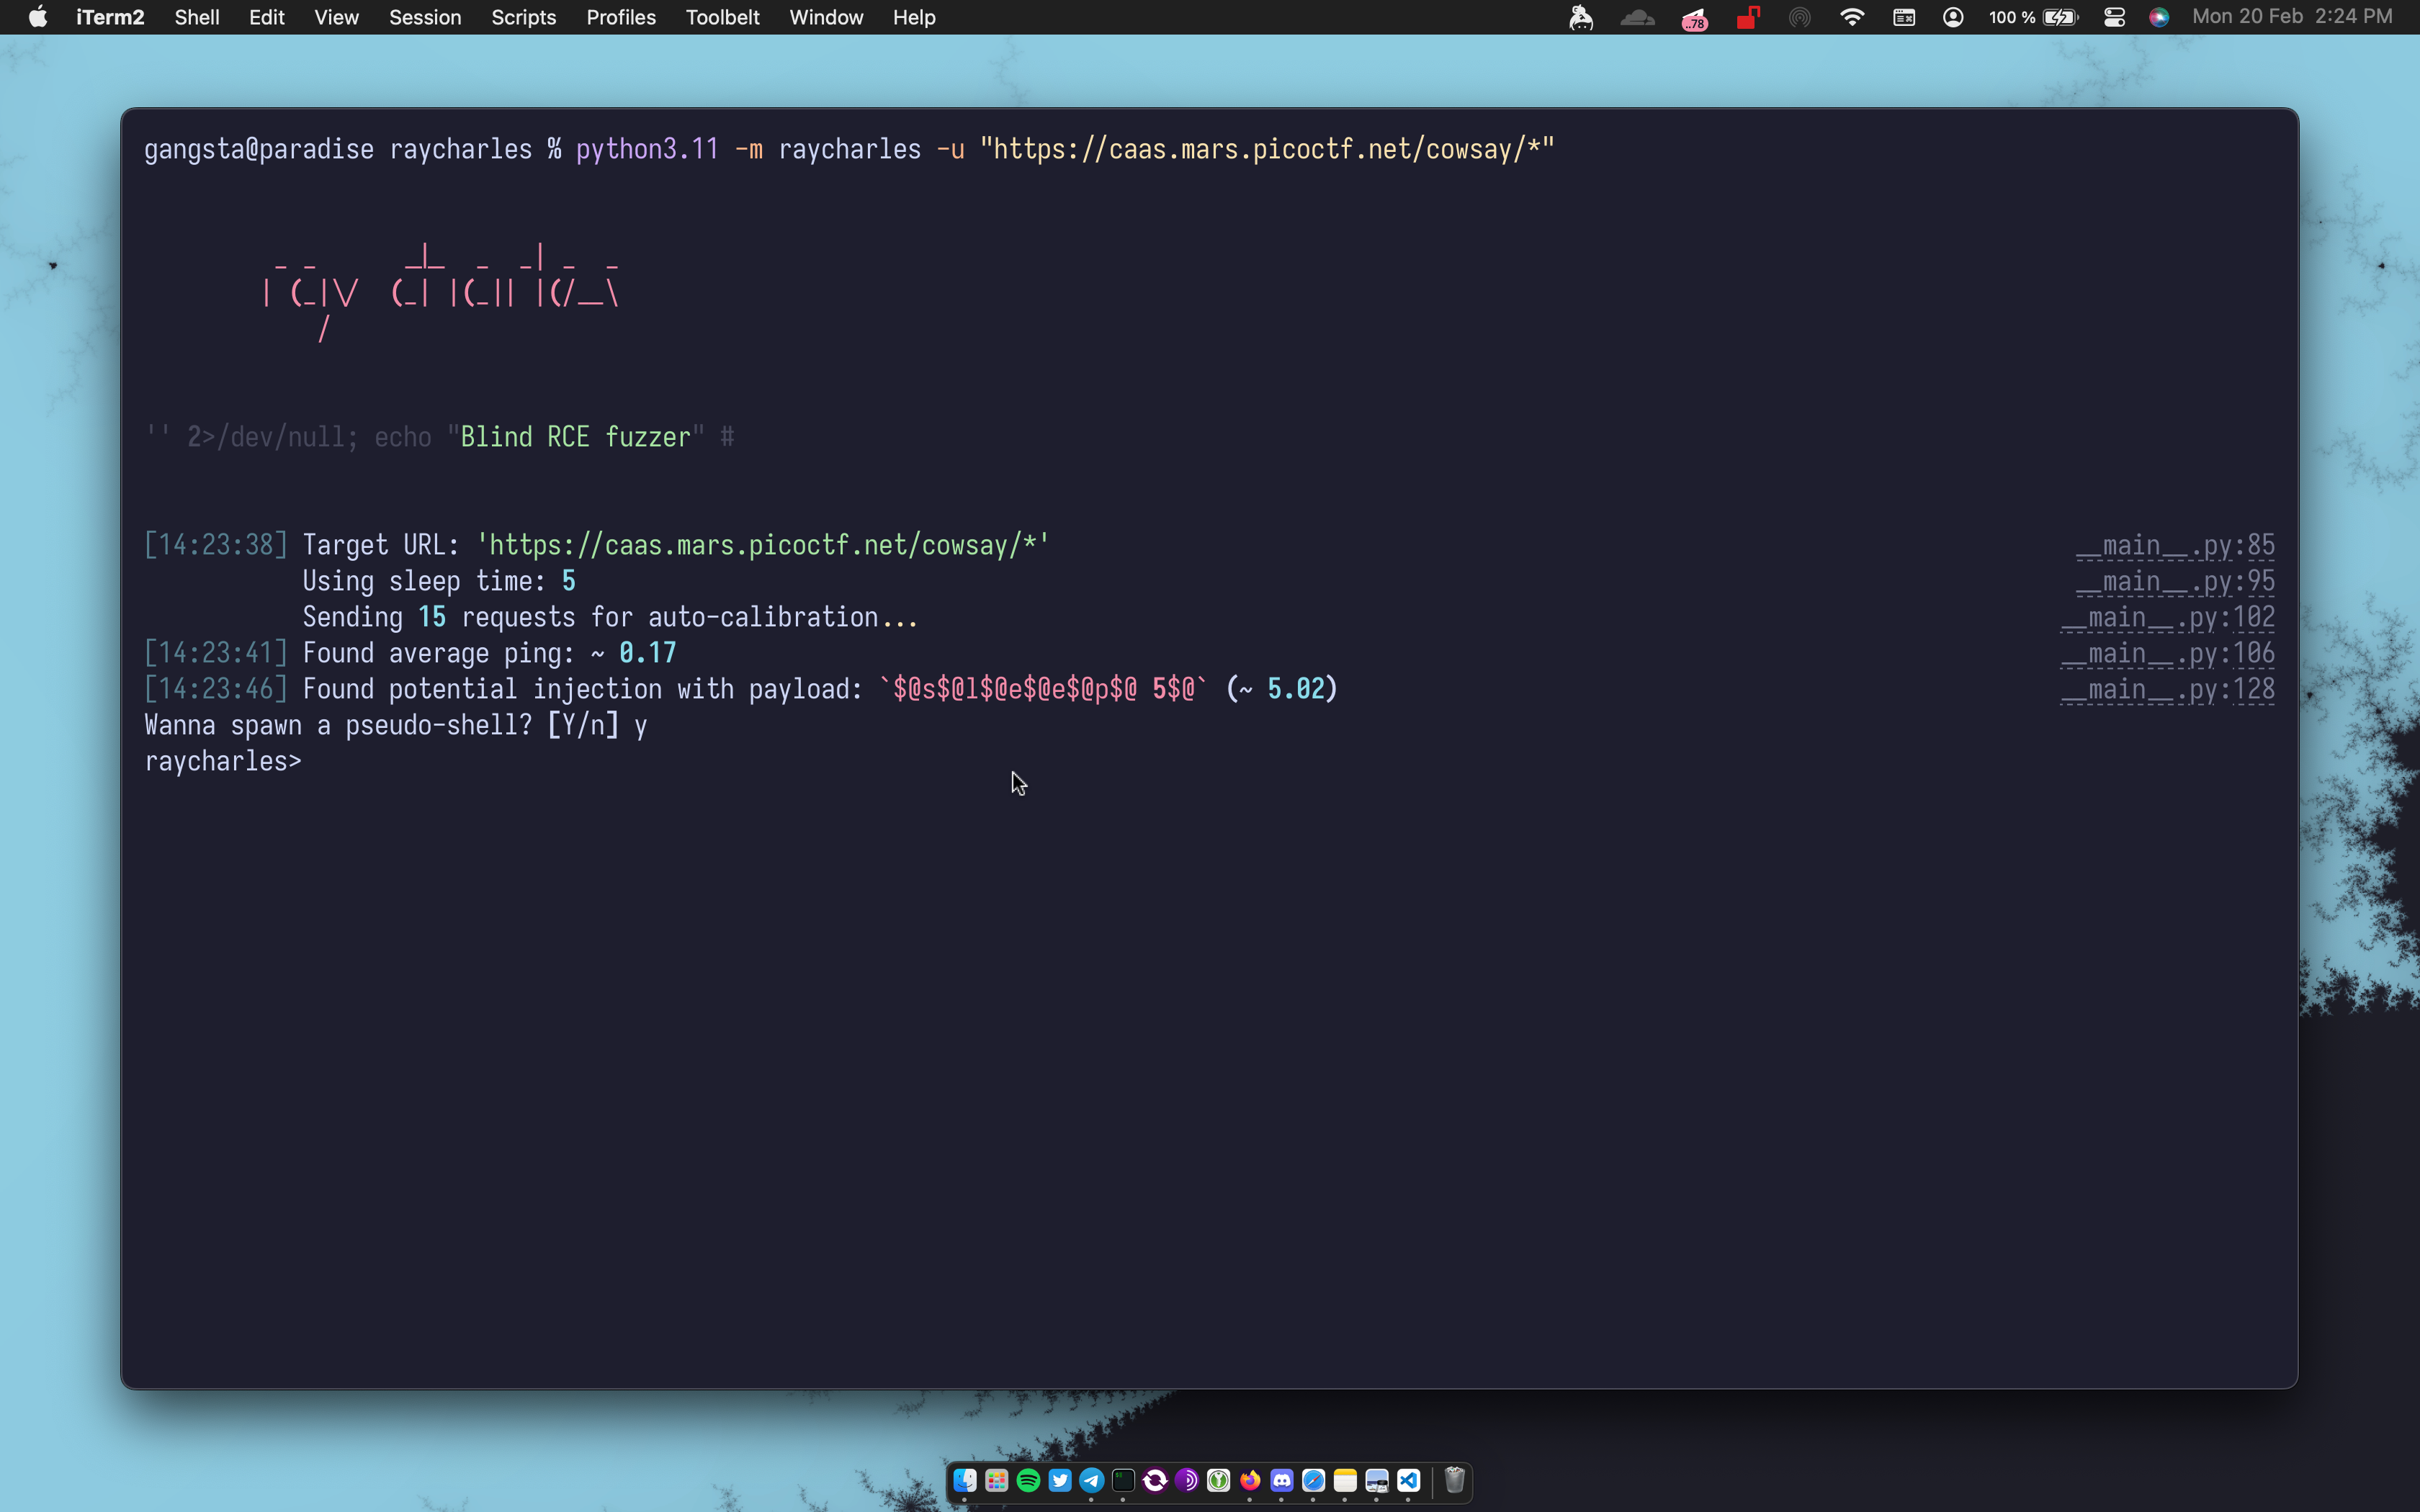Open Tor Browser from dock
Image resolution: width=2420 pixels, height=1512 pixels.
(x=1187, y=1480)
